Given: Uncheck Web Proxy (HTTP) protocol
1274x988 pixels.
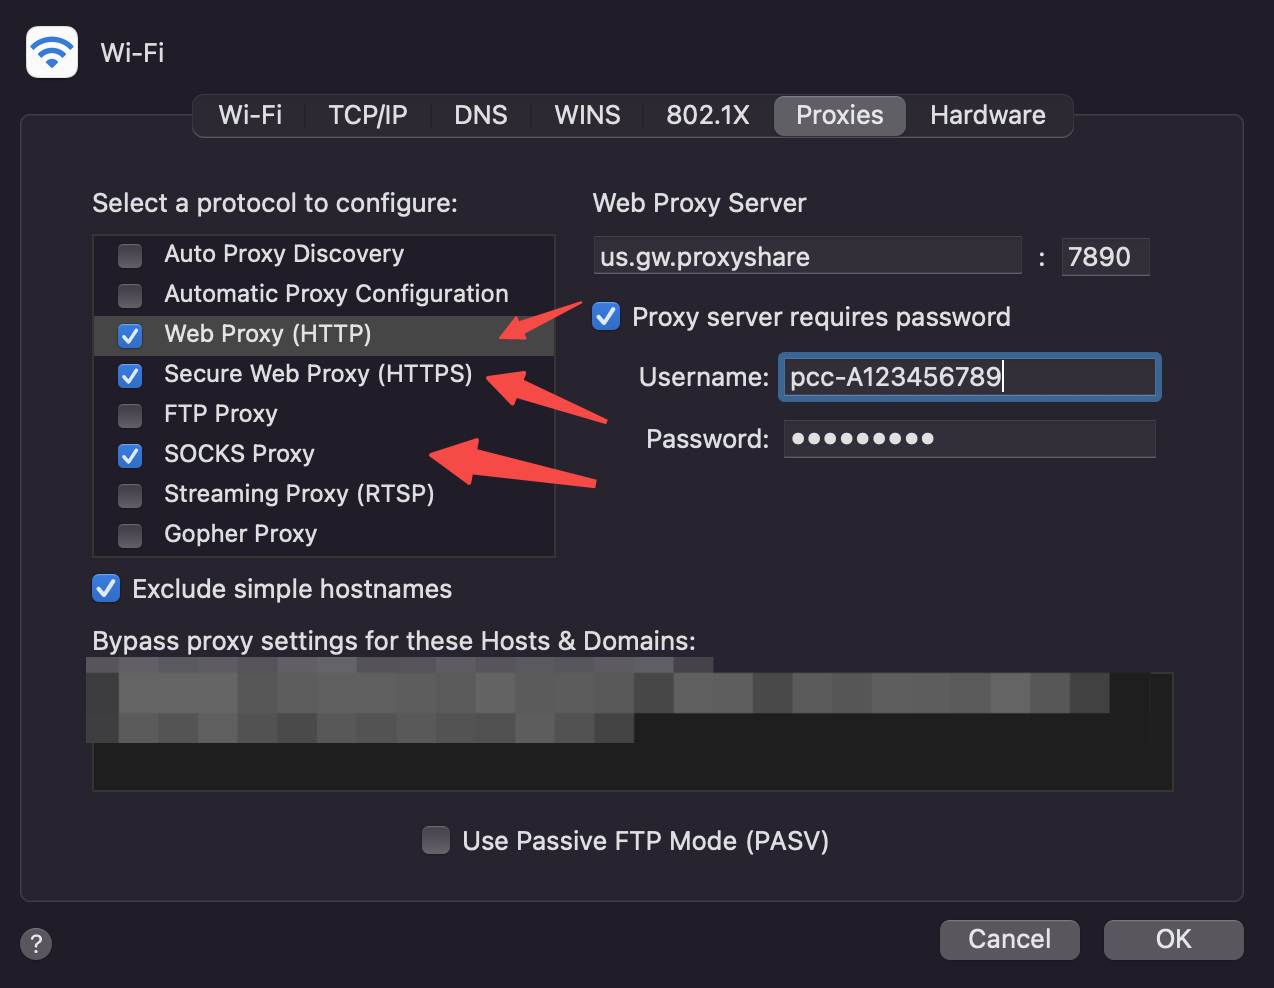Looking at the screenshot, I should [x=130, y=335].
